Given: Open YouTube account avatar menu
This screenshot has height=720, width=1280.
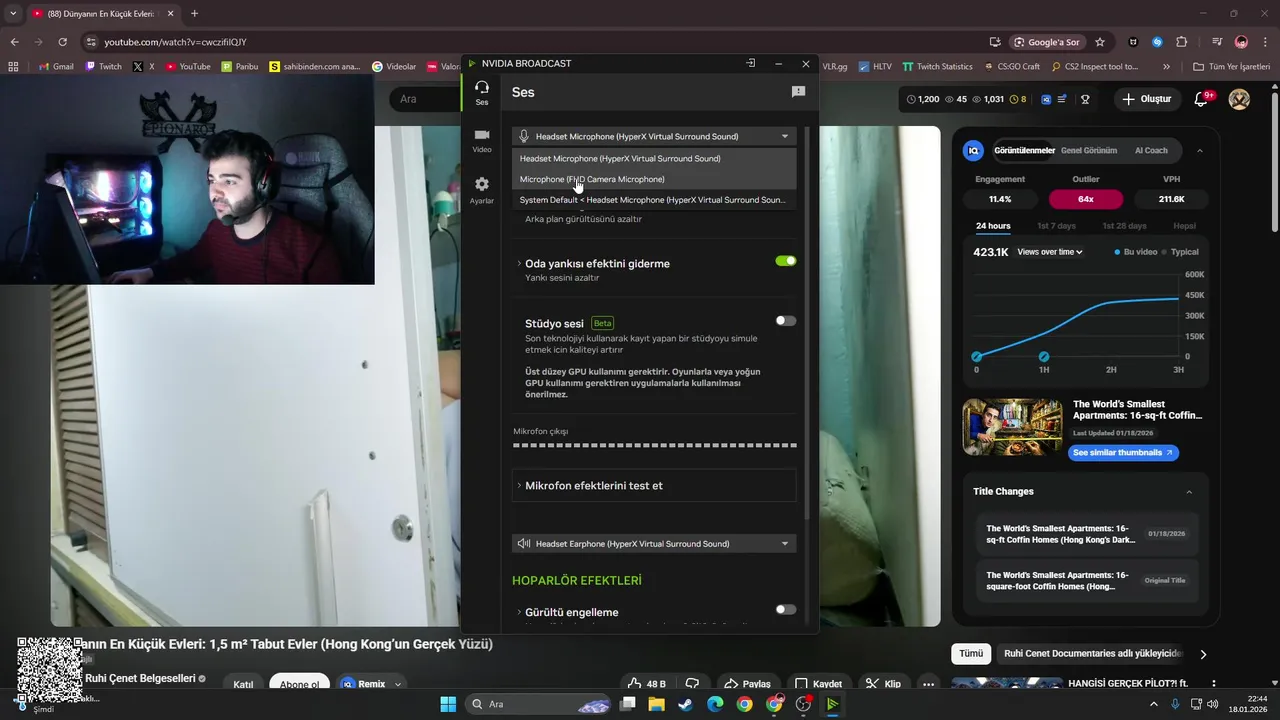Looking at the screenshot, I should pos(1239,99).
